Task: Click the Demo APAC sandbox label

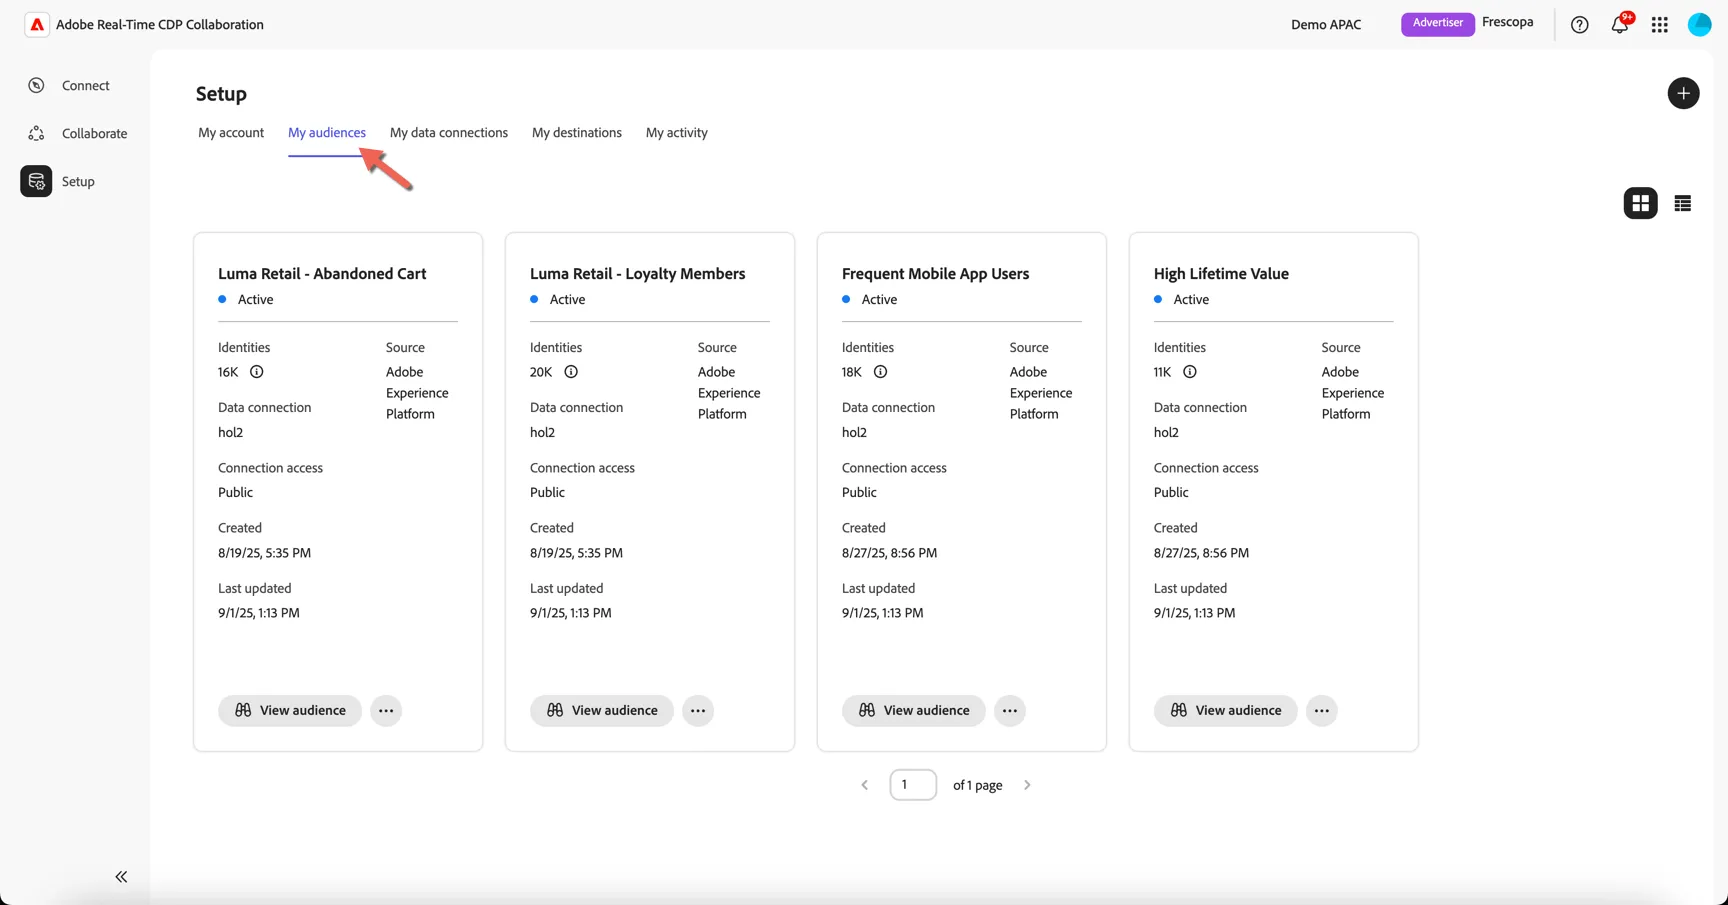Action: pyautogui.click(x=1326, y=25)
